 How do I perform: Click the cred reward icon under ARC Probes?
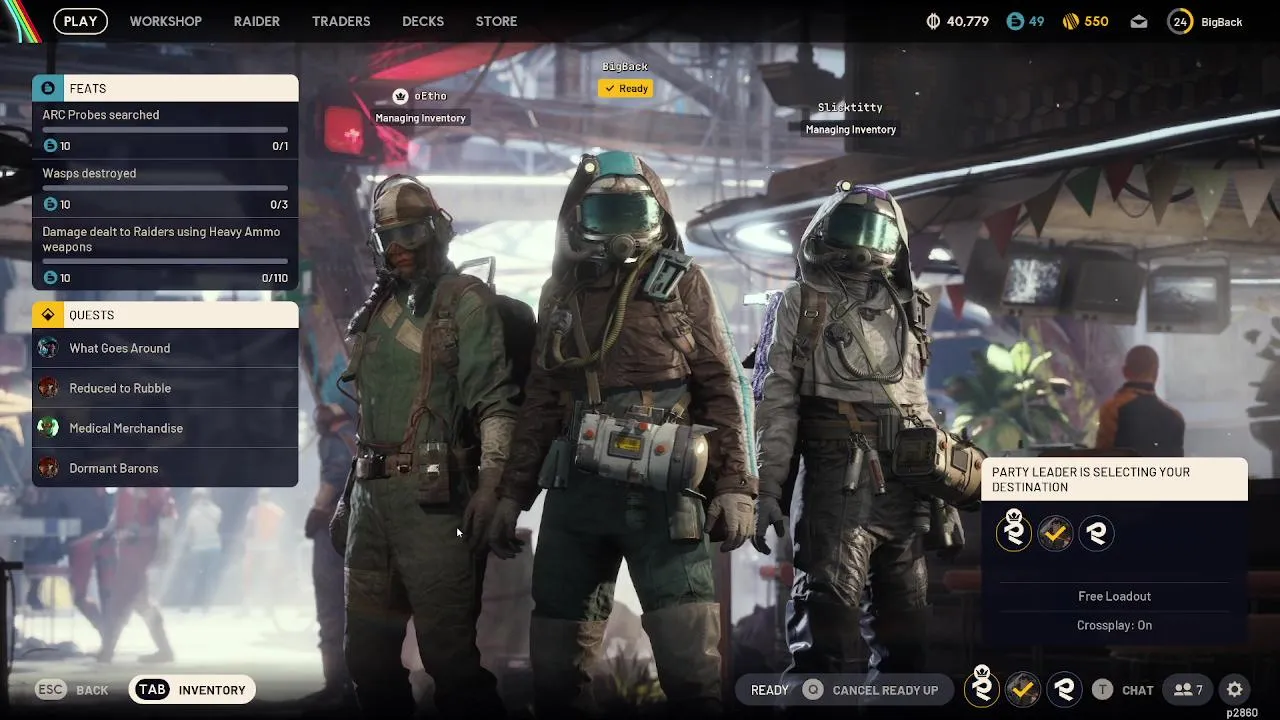point(50,146)
